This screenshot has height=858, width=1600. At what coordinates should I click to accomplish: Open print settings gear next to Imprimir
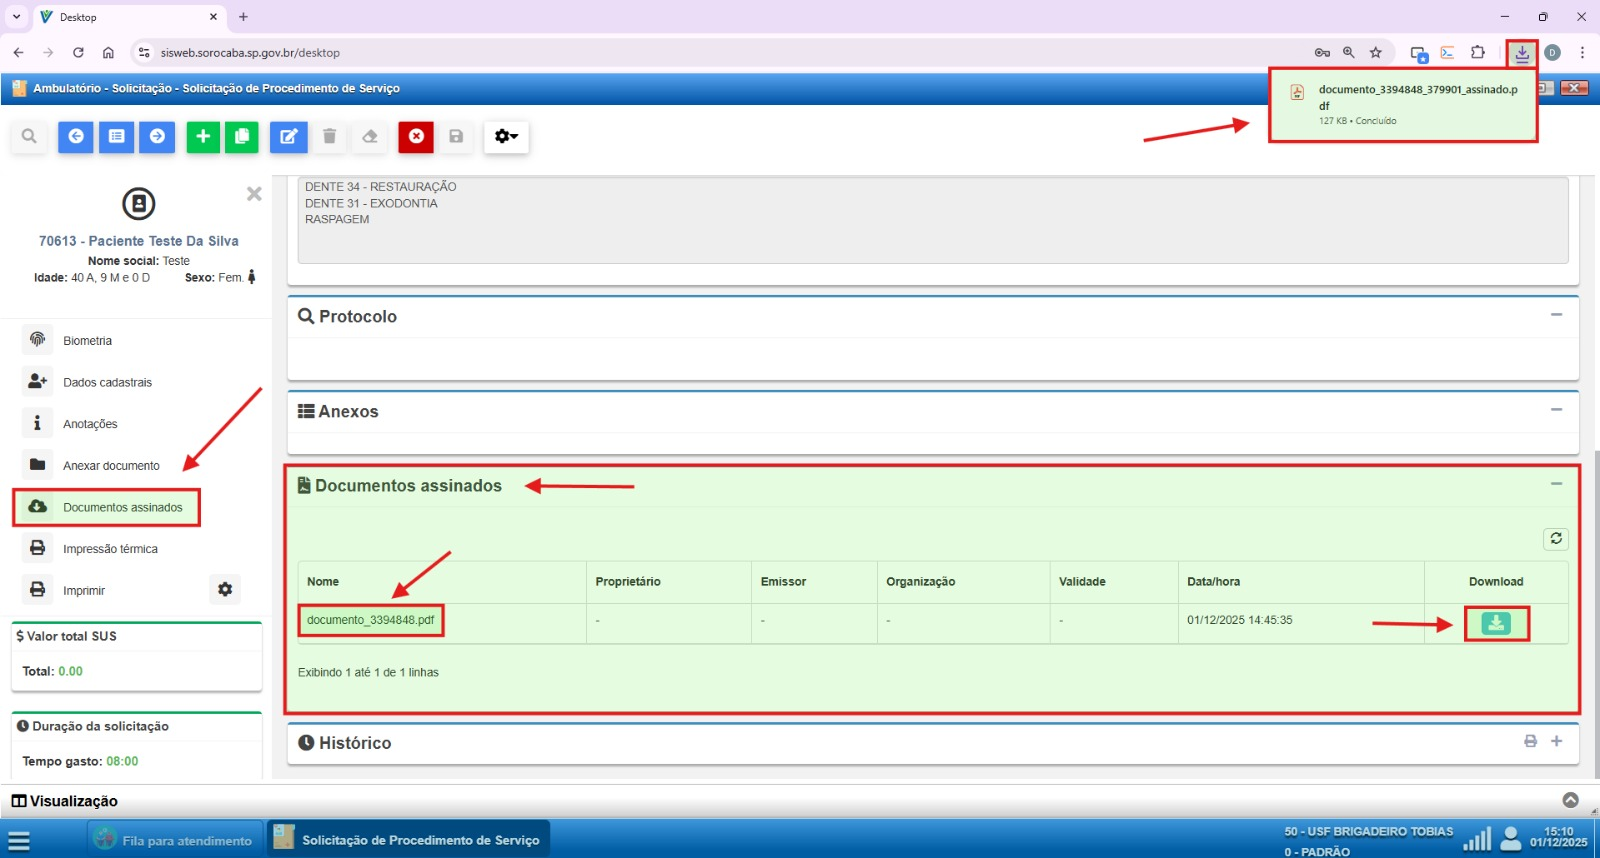coord(225,590)
